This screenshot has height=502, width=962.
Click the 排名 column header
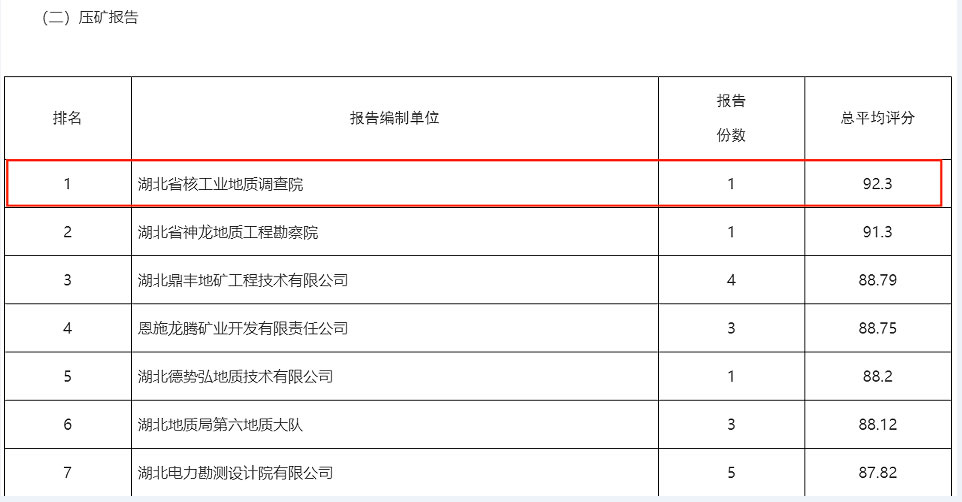click(67, 118)
